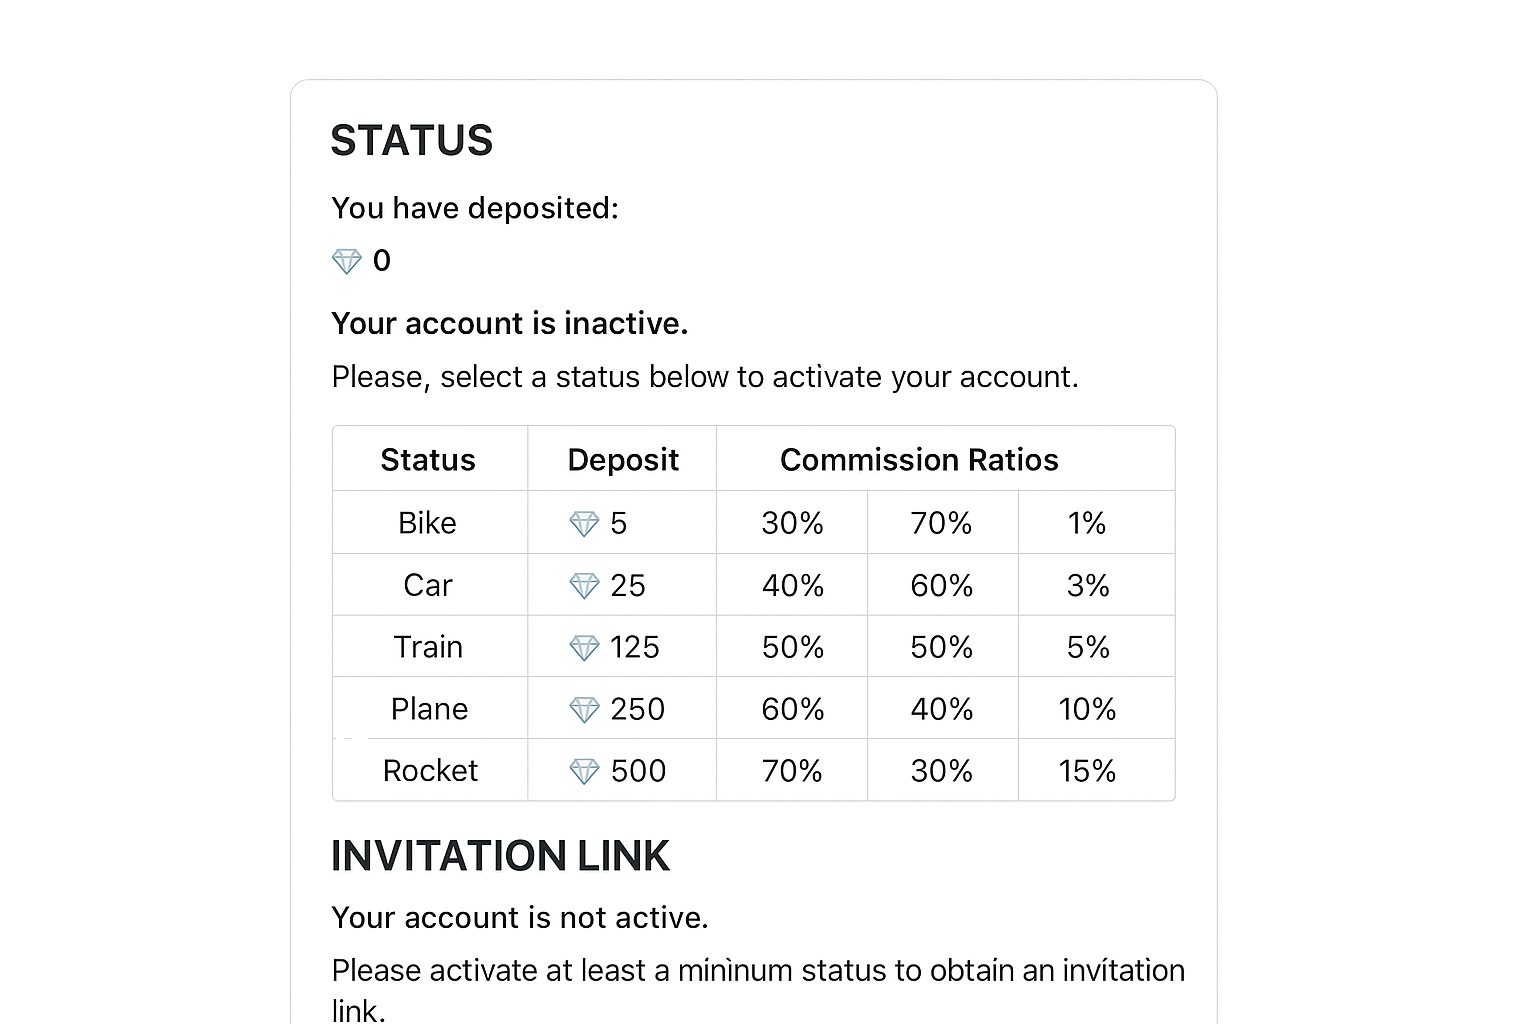The width and height of the screenshot is (1536, 1024).
Task: Select the Car status
Action: tap(427, 585)
